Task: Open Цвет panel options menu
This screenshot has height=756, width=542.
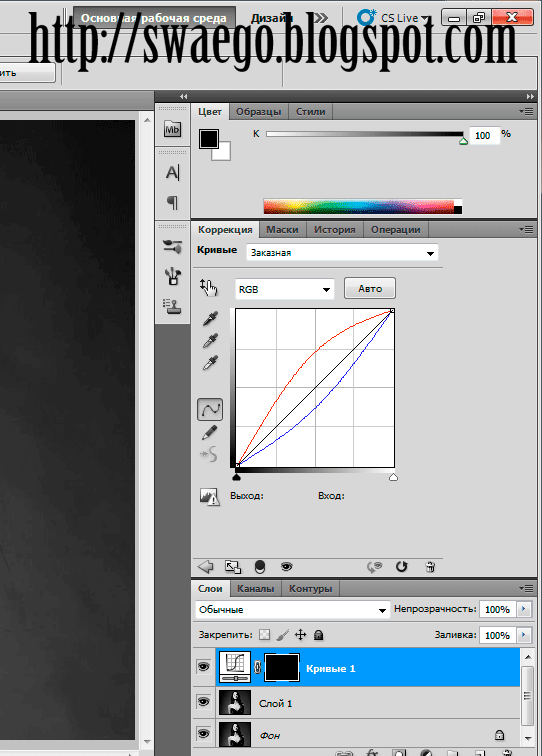Action: 526,111
